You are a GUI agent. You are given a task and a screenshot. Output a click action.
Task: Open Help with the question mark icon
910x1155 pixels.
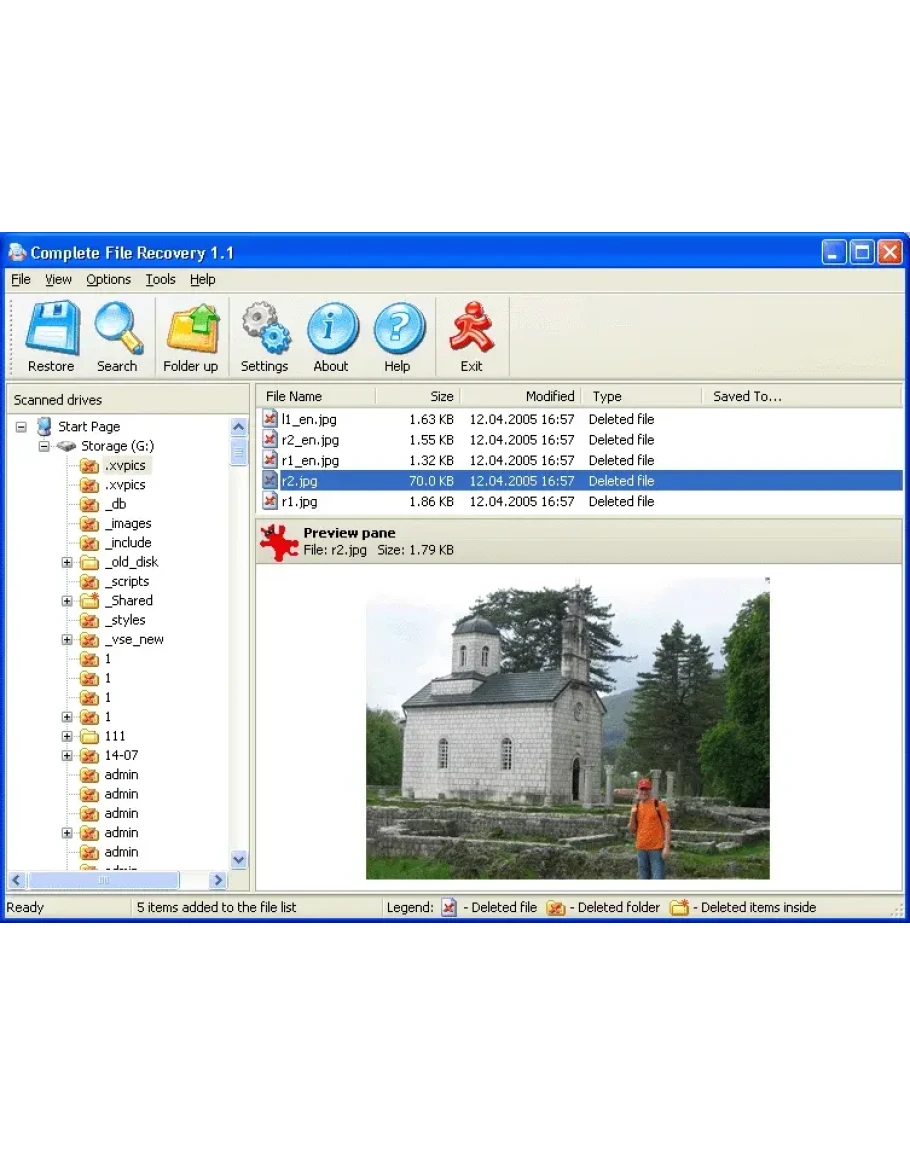click(397, 328)
